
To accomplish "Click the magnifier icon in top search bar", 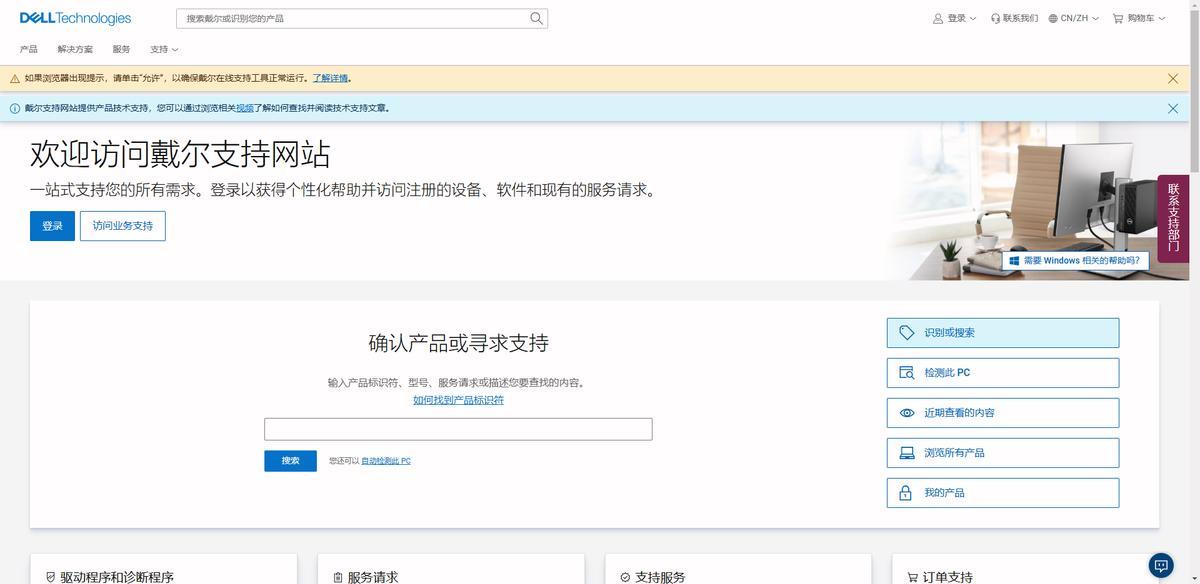I will point(536,18).
